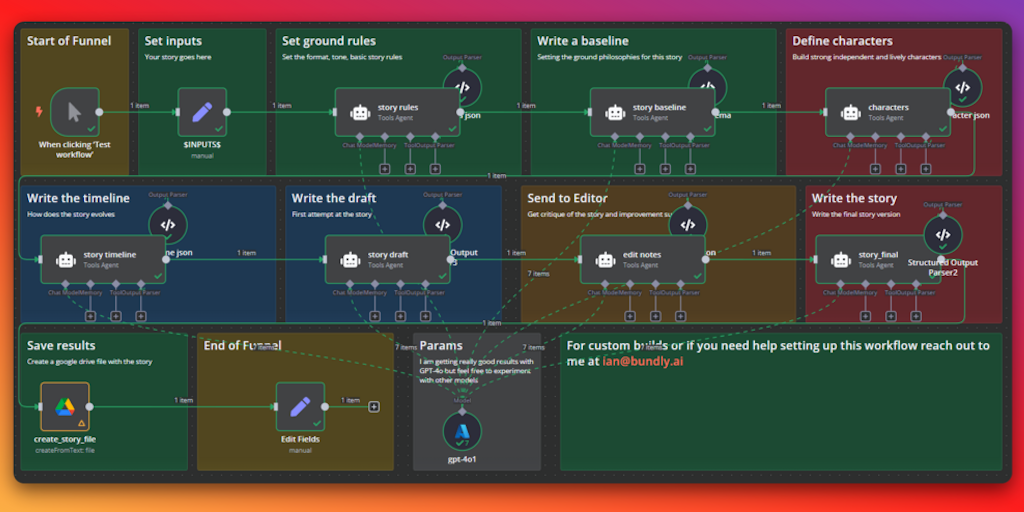The height and width of the screenshot is (512, 1024).
Task: Add Memory to story_final agent
Action: (x=865, y=316)
